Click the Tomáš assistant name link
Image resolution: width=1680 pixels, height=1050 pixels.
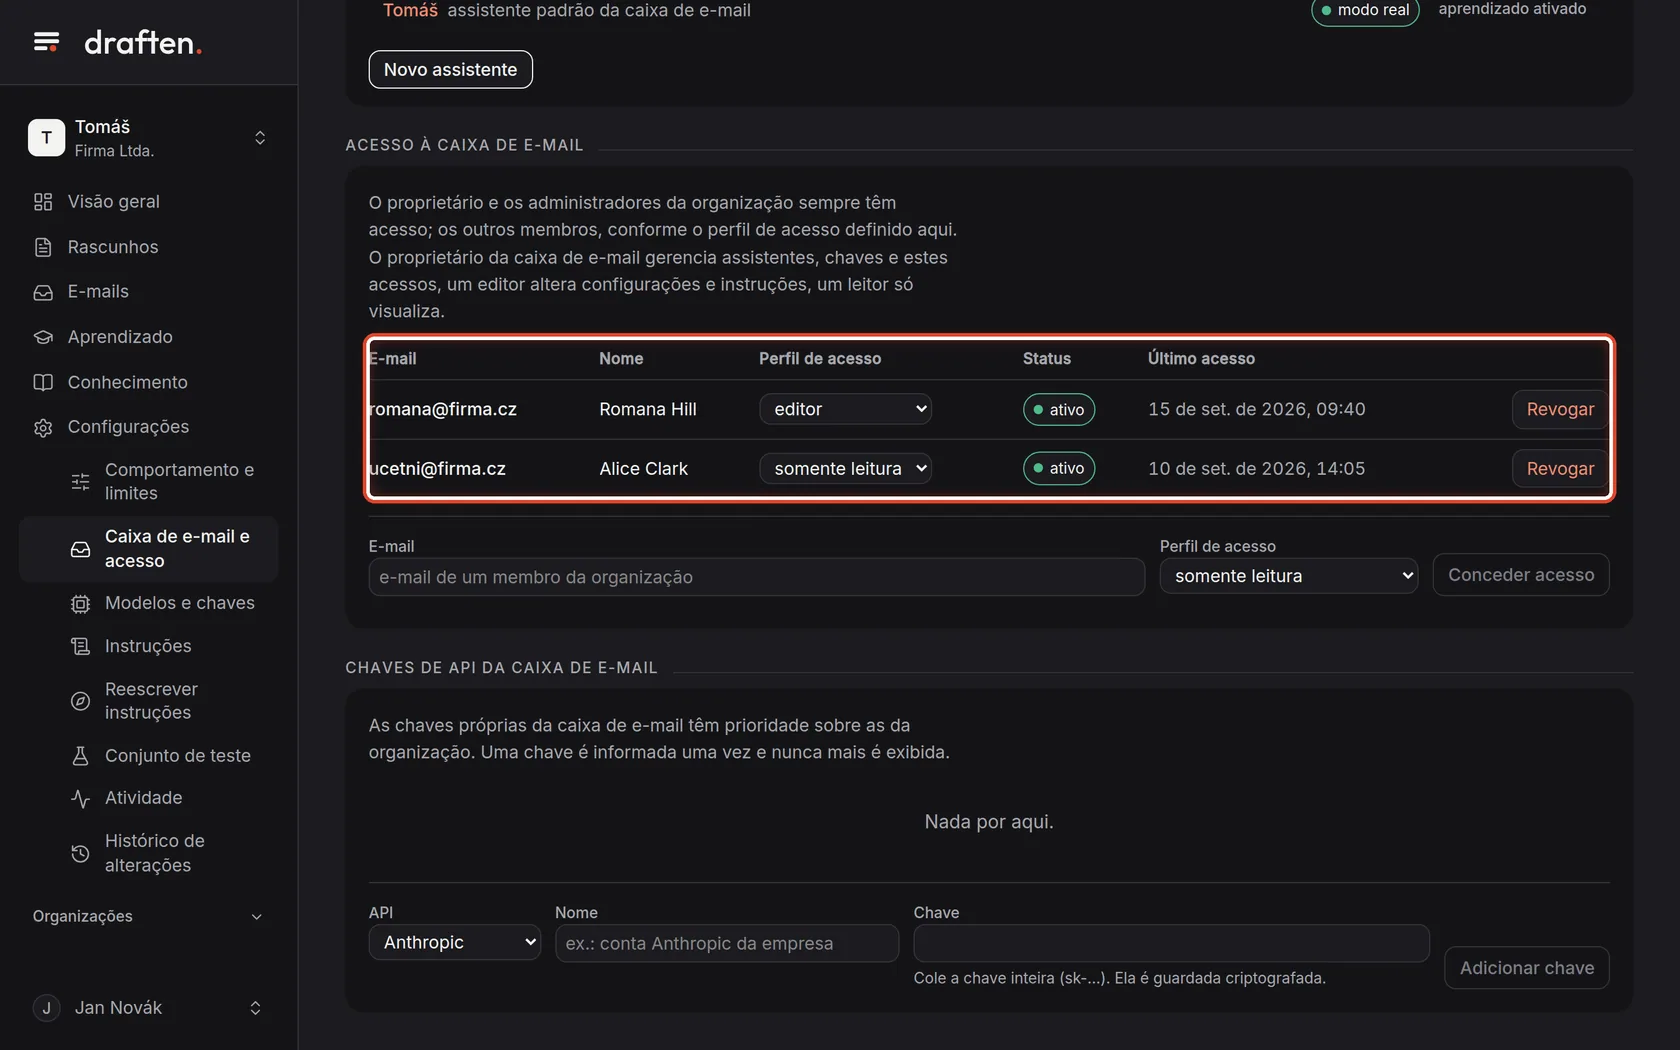point(410,10)
